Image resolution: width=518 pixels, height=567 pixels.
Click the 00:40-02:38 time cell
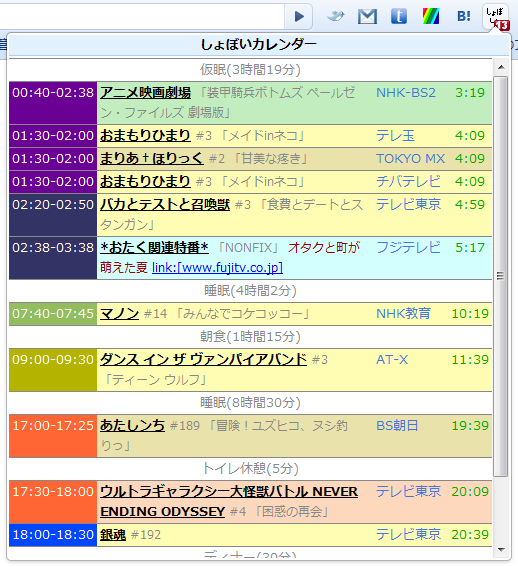coord(53,103)
